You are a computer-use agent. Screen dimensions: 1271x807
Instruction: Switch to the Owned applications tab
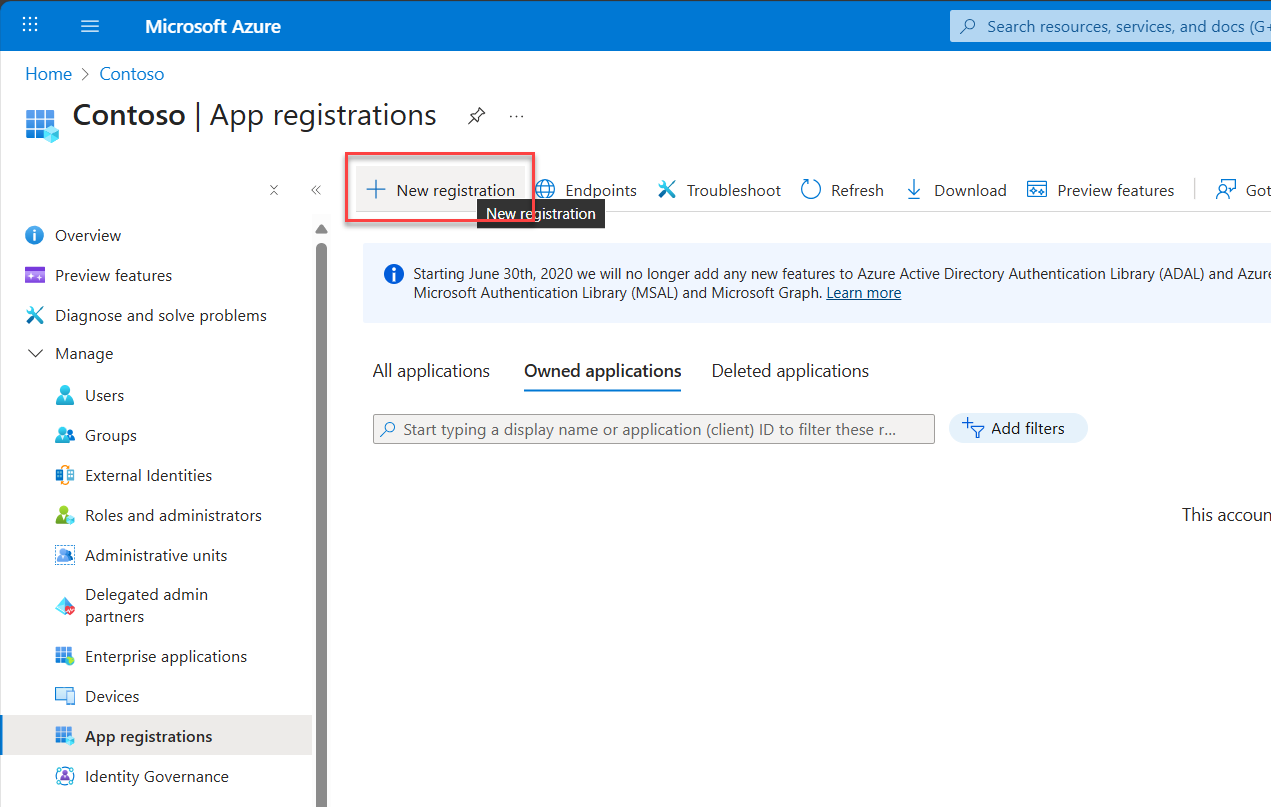pos(603,371)
